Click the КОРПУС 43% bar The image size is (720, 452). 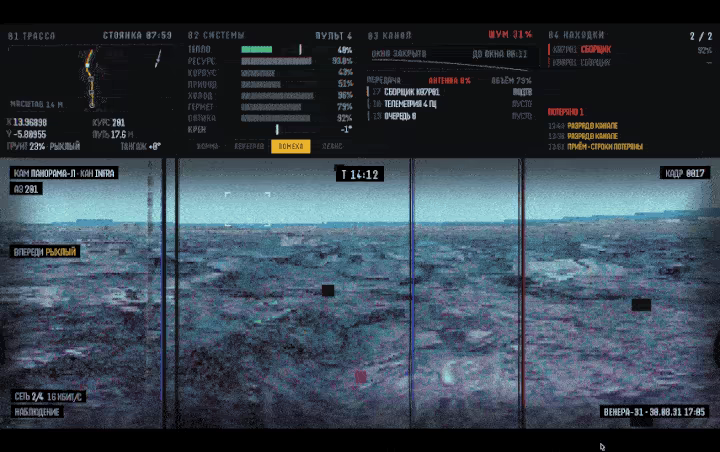(x=258, y=73)
